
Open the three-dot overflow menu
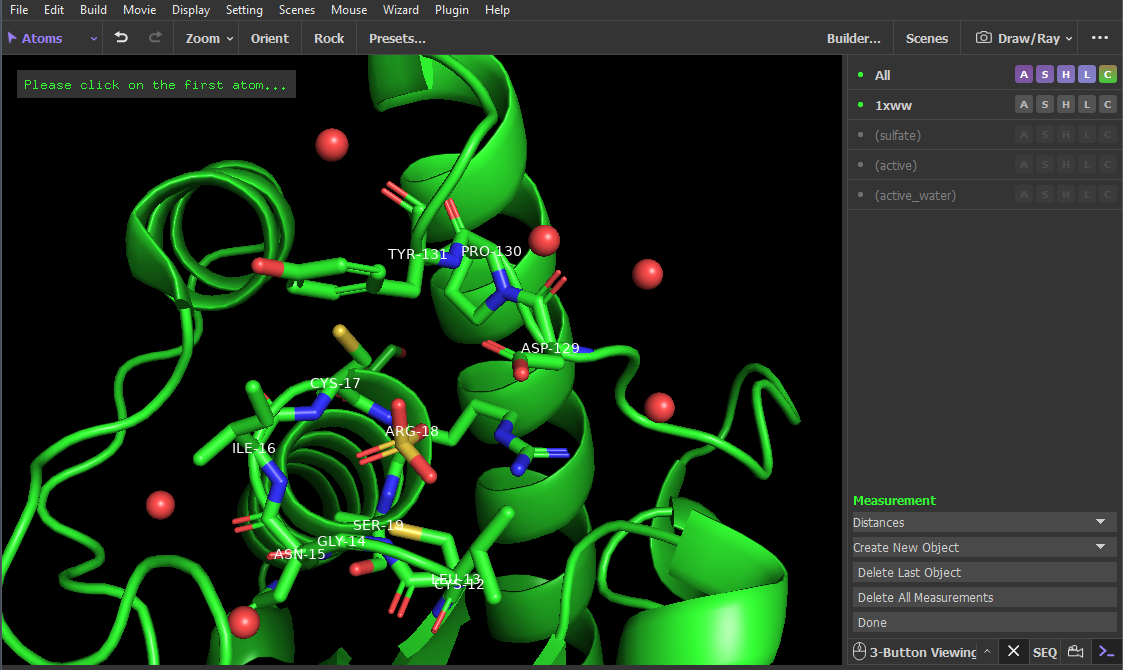pyautogui.click(x=1100, y=38)
